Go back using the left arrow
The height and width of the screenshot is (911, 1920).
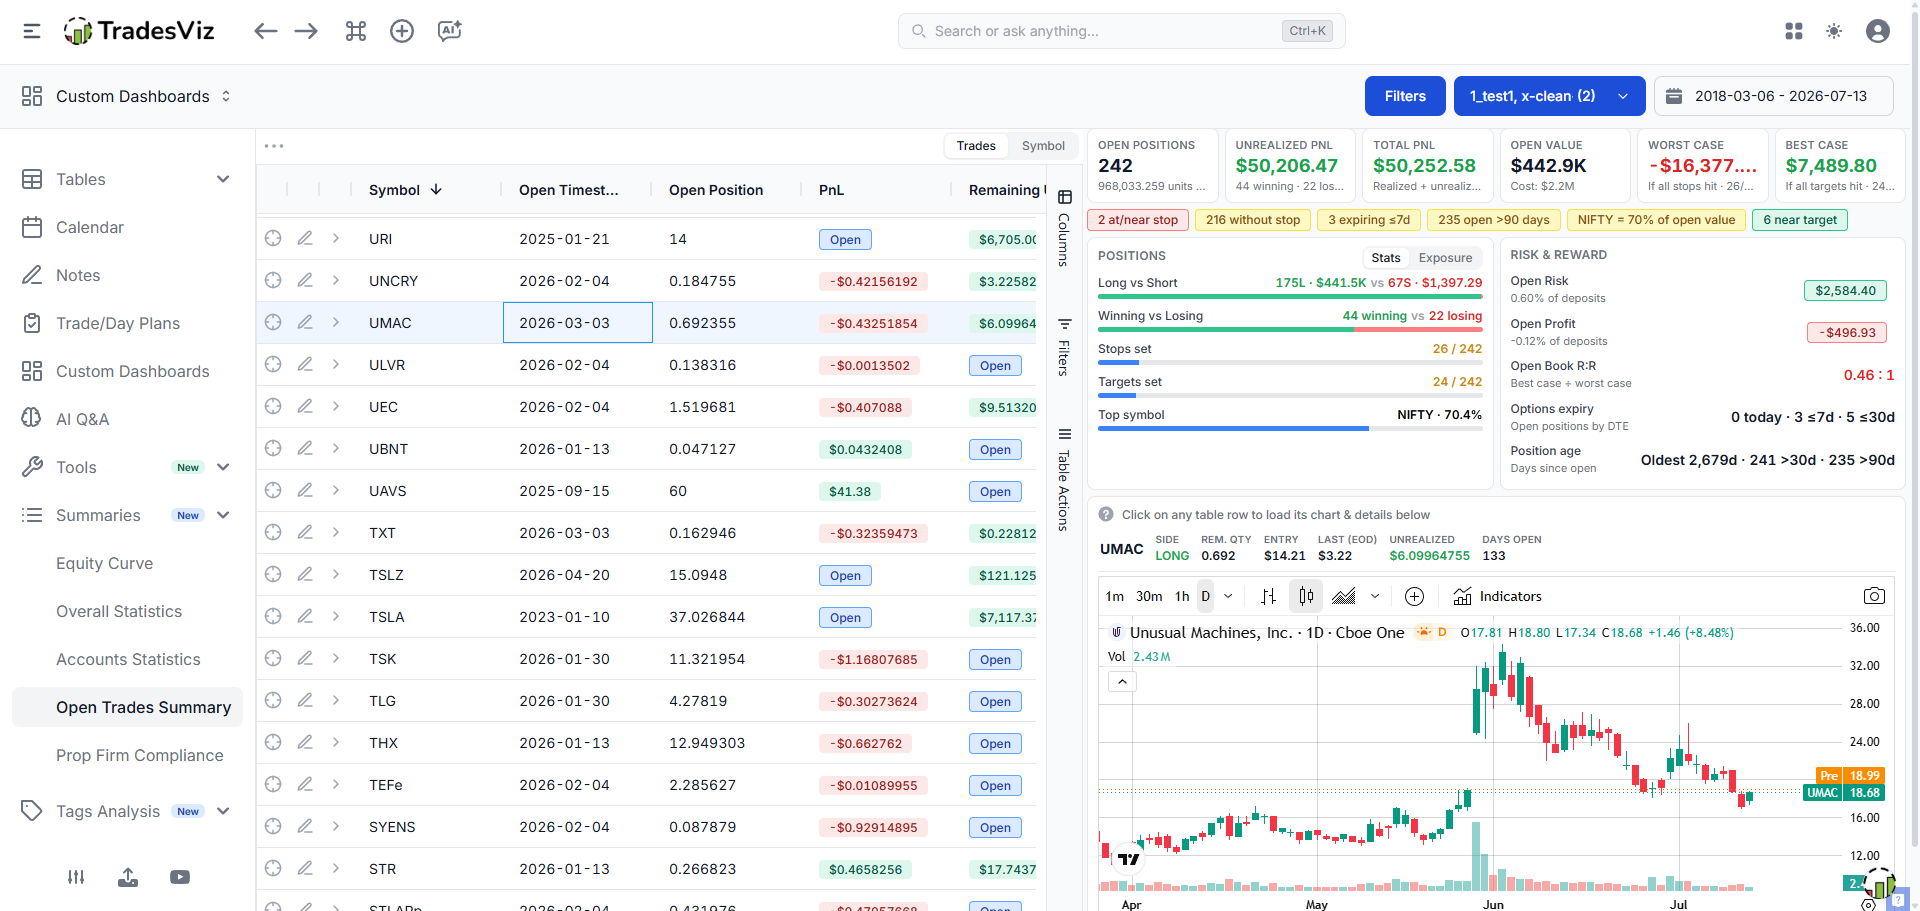265,31
